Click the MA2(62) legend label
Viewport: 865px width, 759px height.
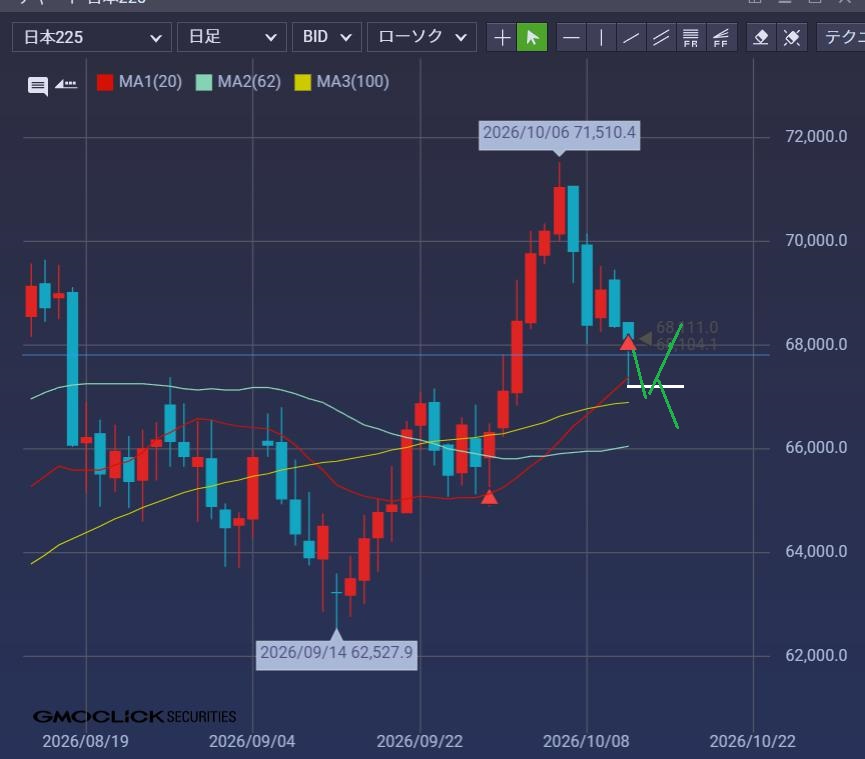[249, 82]
